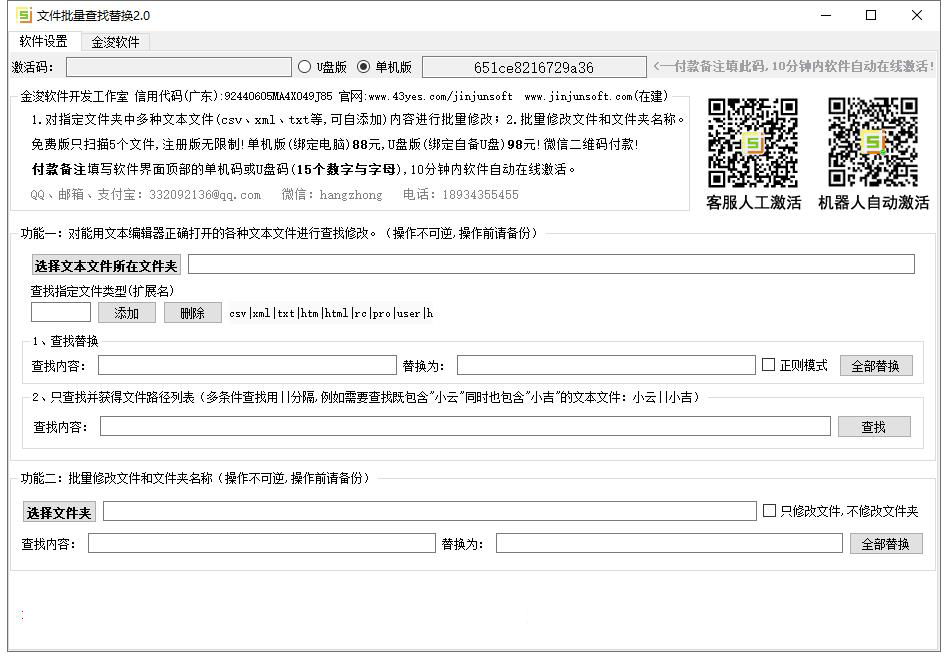This screenshot has height=659, width=948.
Task: Click the 查找 button
Action: click(873, 427)
